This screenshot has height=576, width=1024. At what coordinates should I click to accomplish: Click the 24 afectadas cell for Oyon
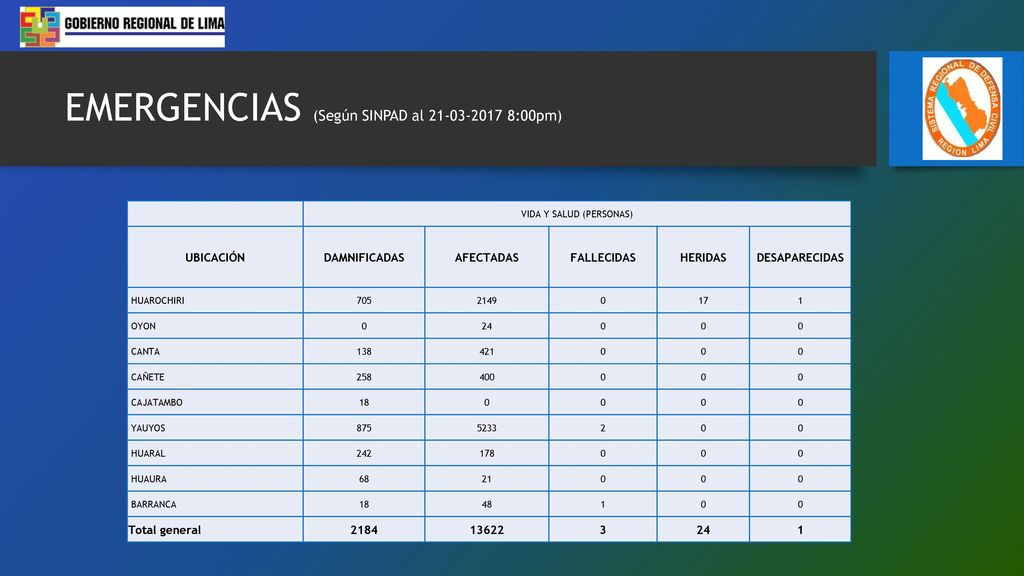coord(487,326)
